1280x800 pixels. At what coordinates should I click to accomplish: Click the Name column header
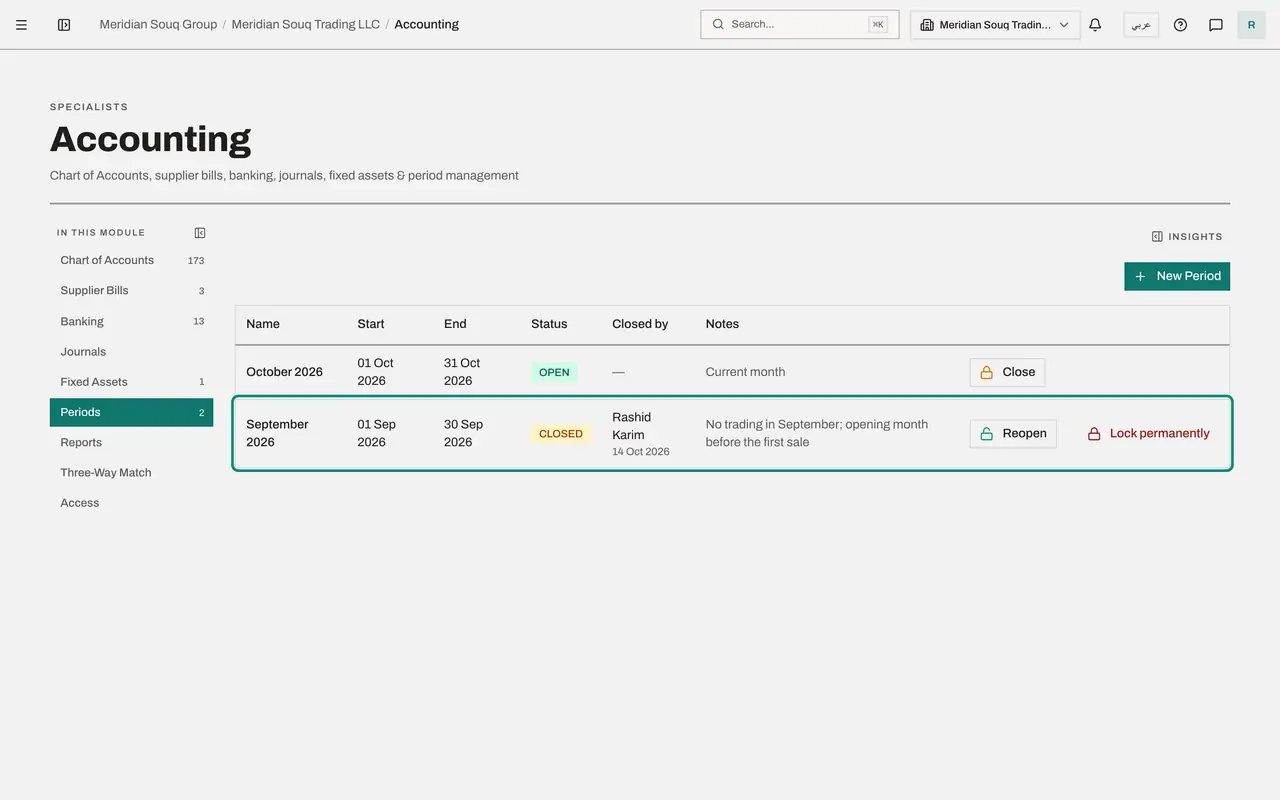pyautogui.click(x=263, y=324)
